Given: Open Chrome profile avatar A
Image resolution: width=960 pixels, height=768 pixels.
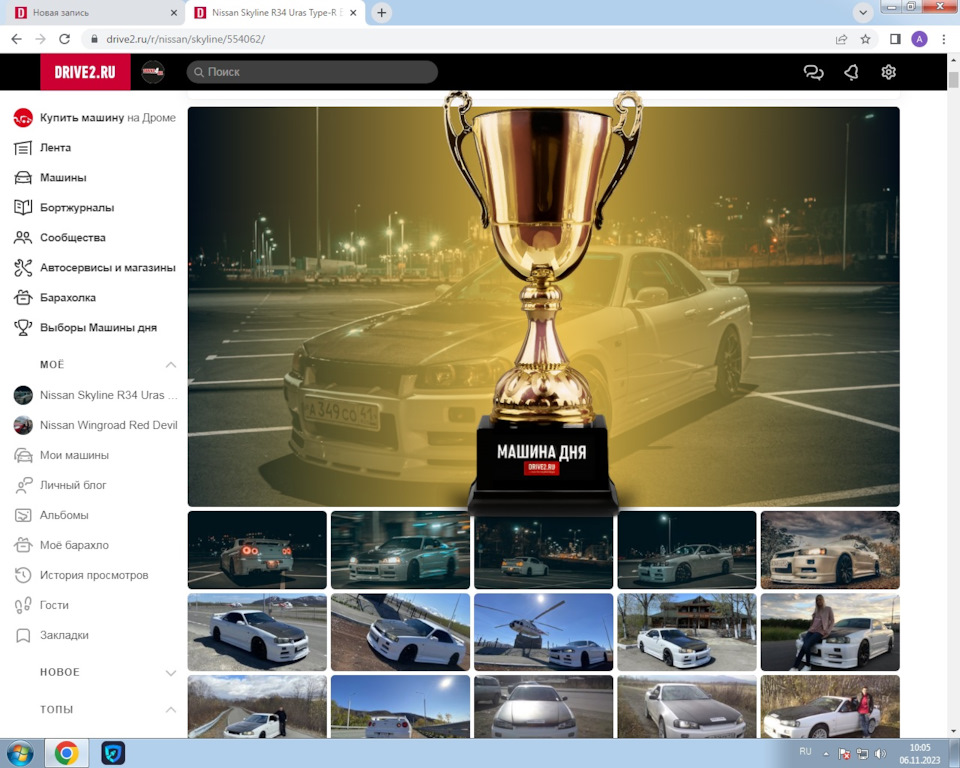Looking at the screenshot, I should pyautogui.click(x=919, y=39).
